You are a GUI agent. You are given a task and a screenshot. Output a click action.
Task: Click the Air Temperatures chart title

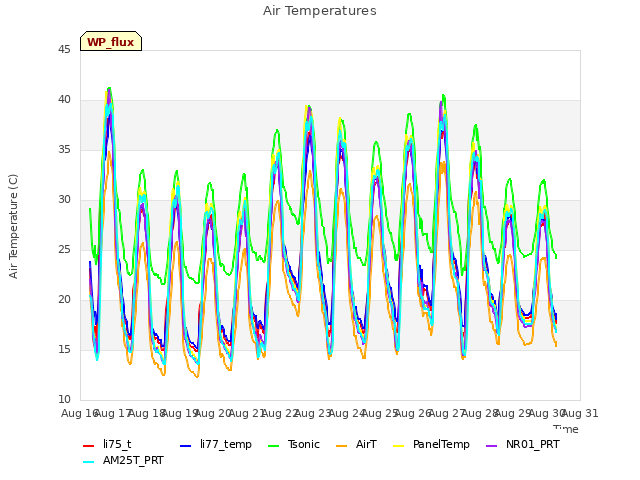[320, 11]
